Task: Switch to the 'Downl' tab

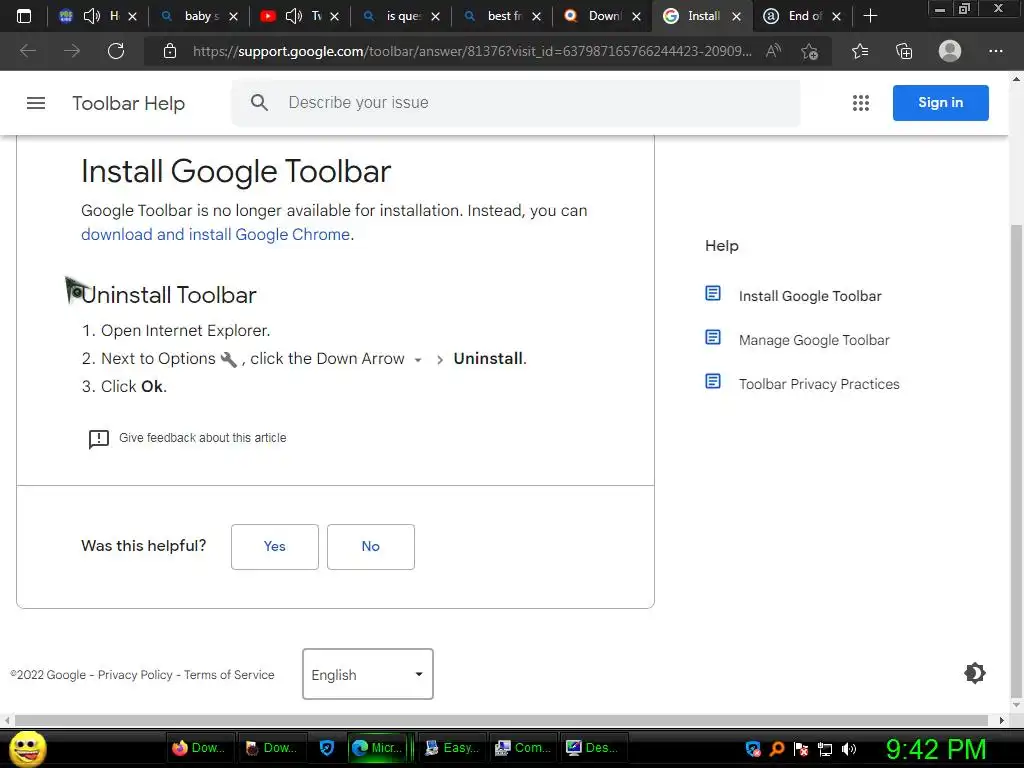Action: pyautogui.click(x=602, y=16)
